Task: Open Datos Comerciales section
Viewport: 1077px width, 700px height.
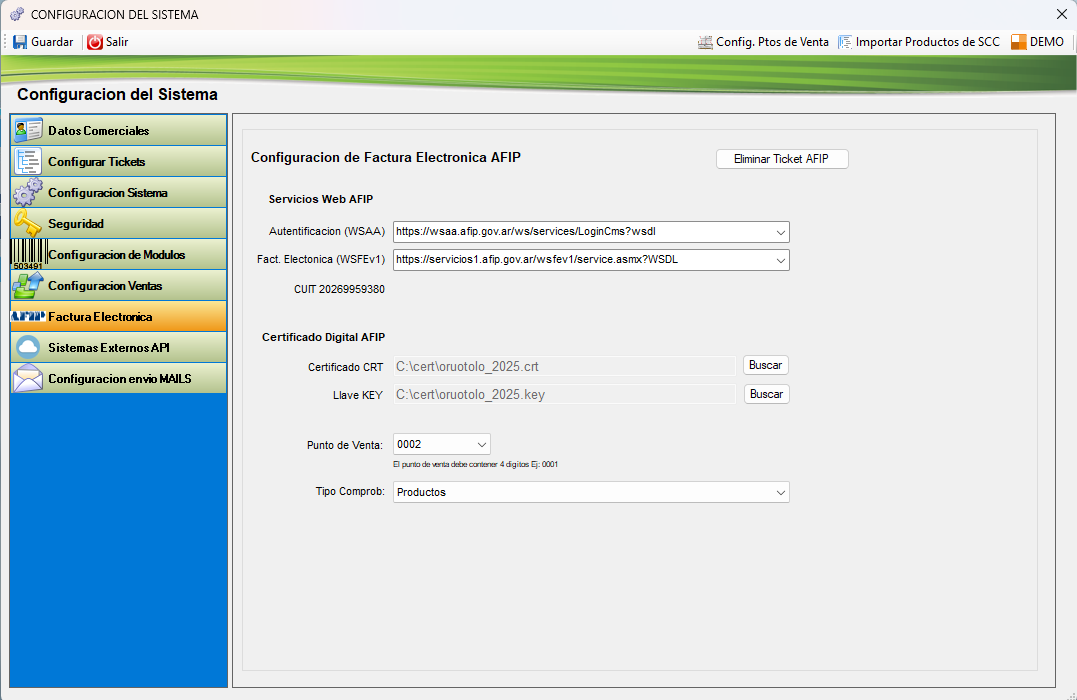Action: [x=98, y=131]
